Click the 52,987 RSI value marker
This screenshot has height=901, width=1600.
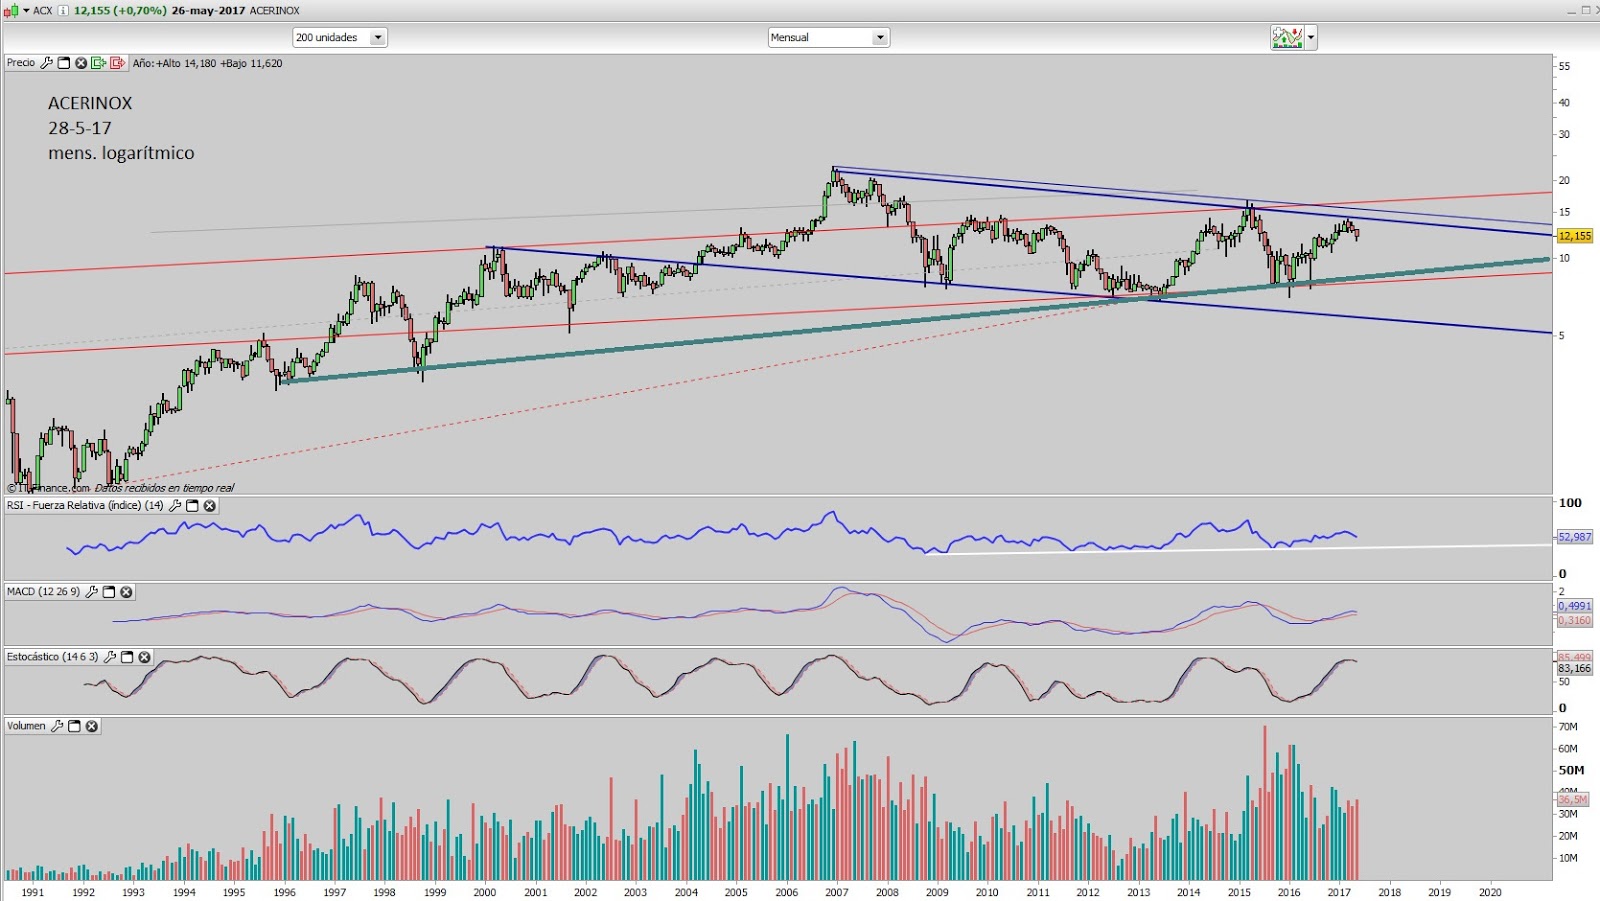tap(1575, 537)
